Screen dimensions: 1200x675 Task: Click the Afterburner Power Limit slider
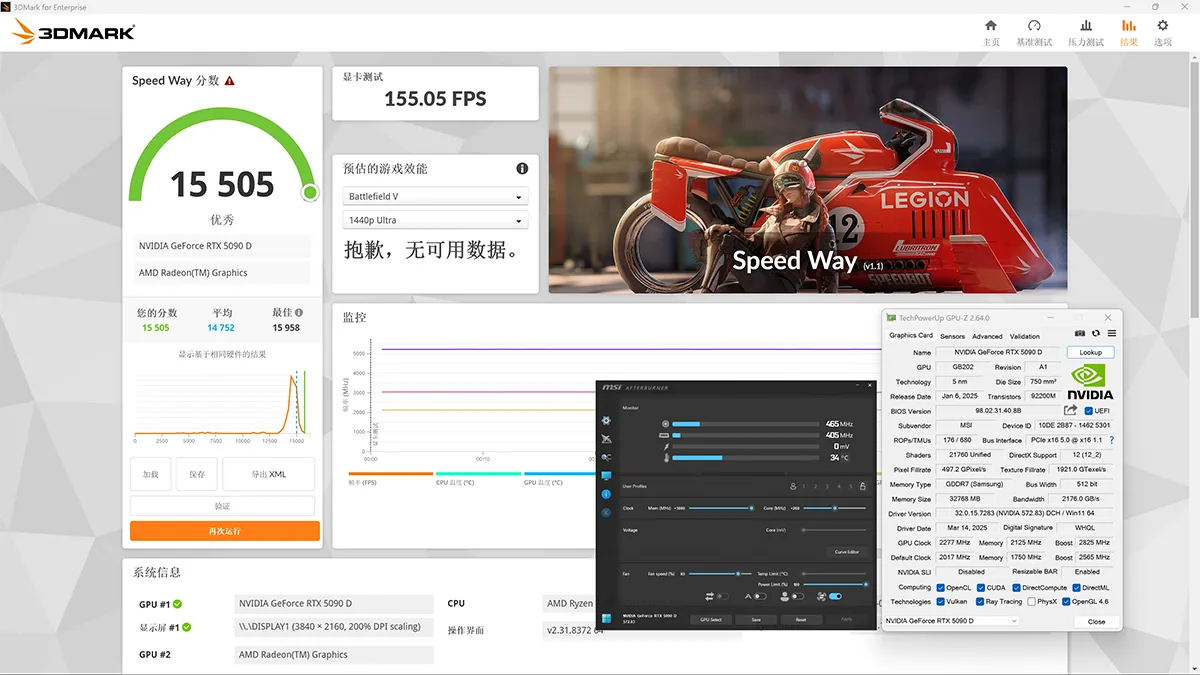tap(835, 584)
